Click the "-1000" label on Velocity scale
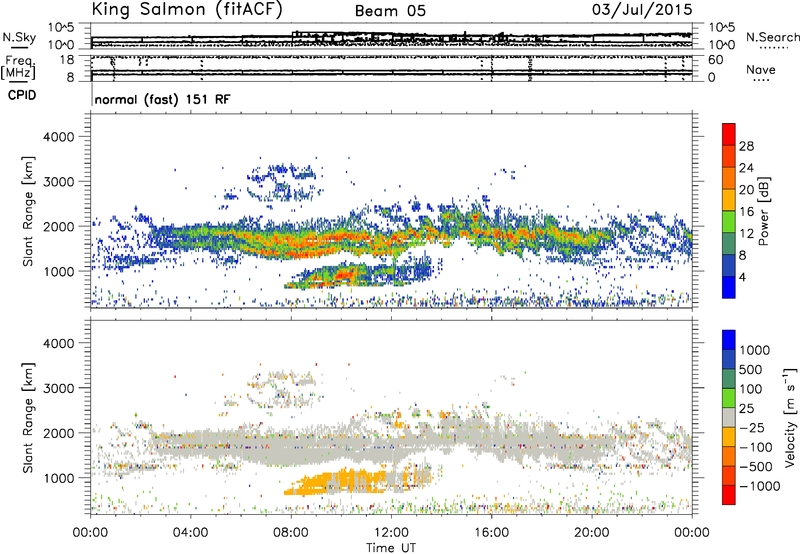The image size is (800, 554). tap(760, 486)
